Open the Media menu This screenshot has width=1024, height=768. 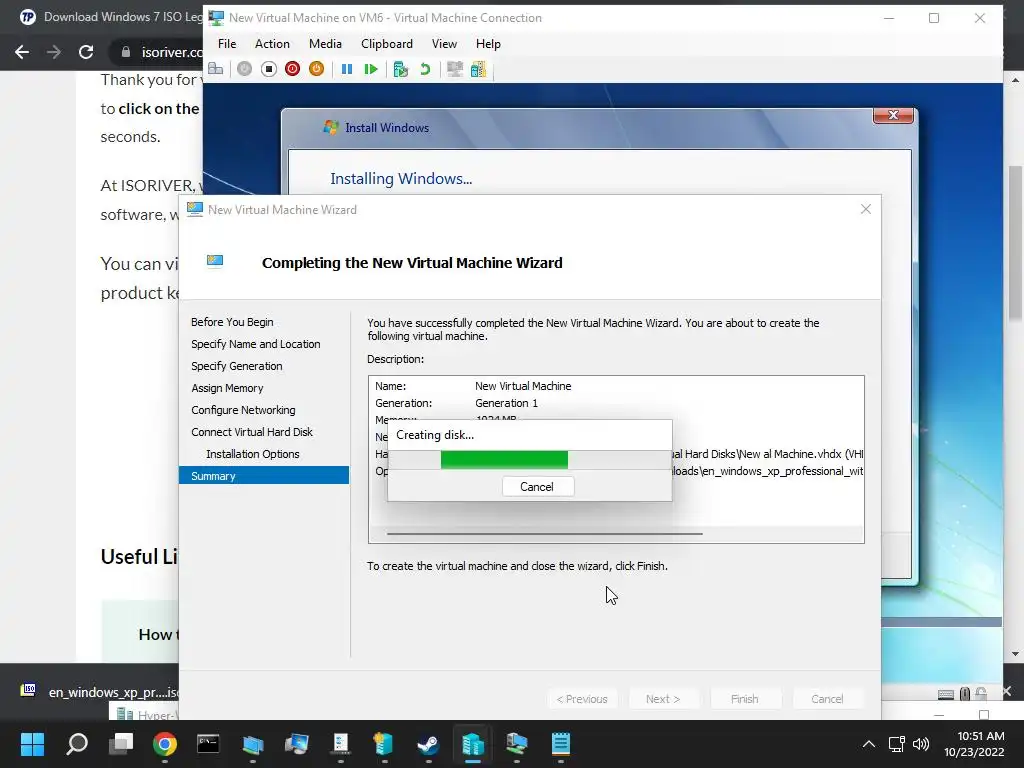coord(325,44)
